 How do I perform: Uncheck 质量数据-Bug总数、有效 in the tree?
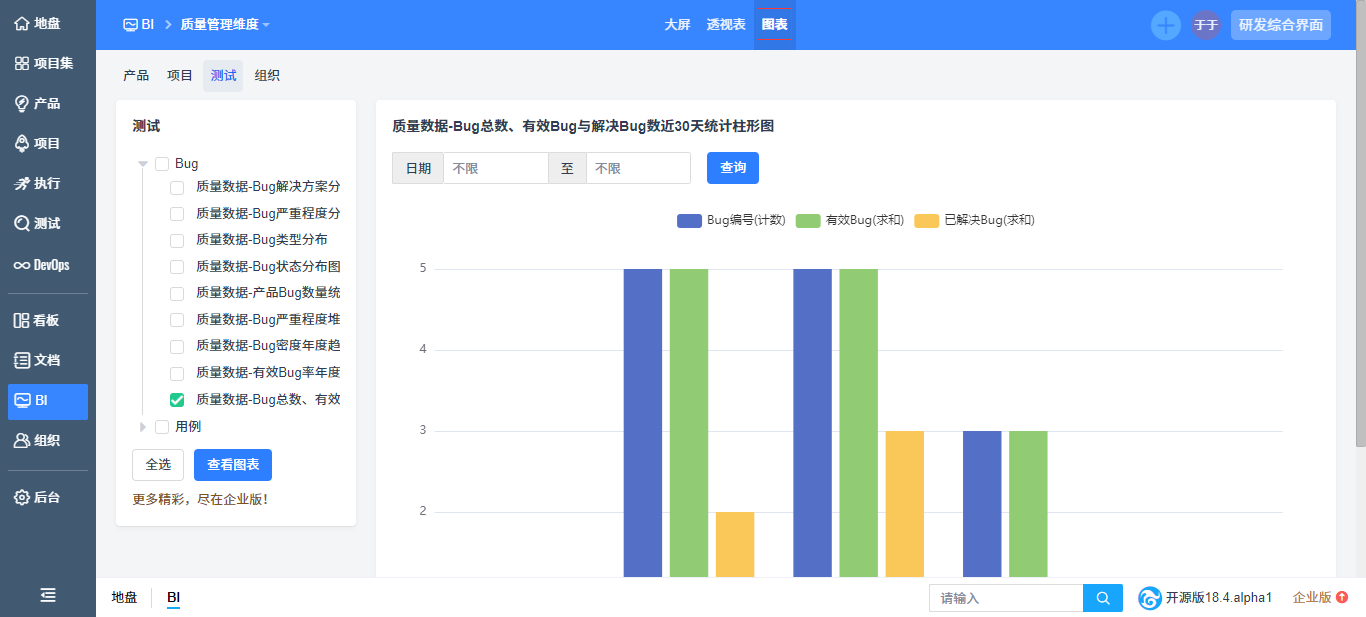(177, 399)
